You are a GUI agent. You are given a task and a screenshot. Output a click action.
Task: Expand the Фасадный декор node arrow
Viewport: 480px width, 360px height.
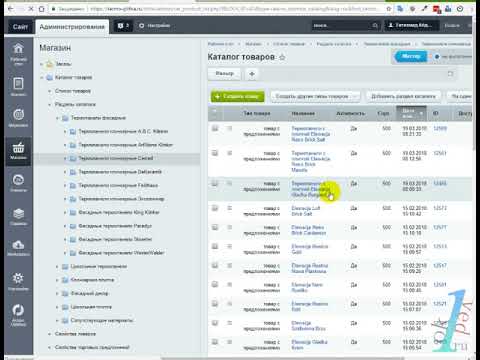click(57, 294)
